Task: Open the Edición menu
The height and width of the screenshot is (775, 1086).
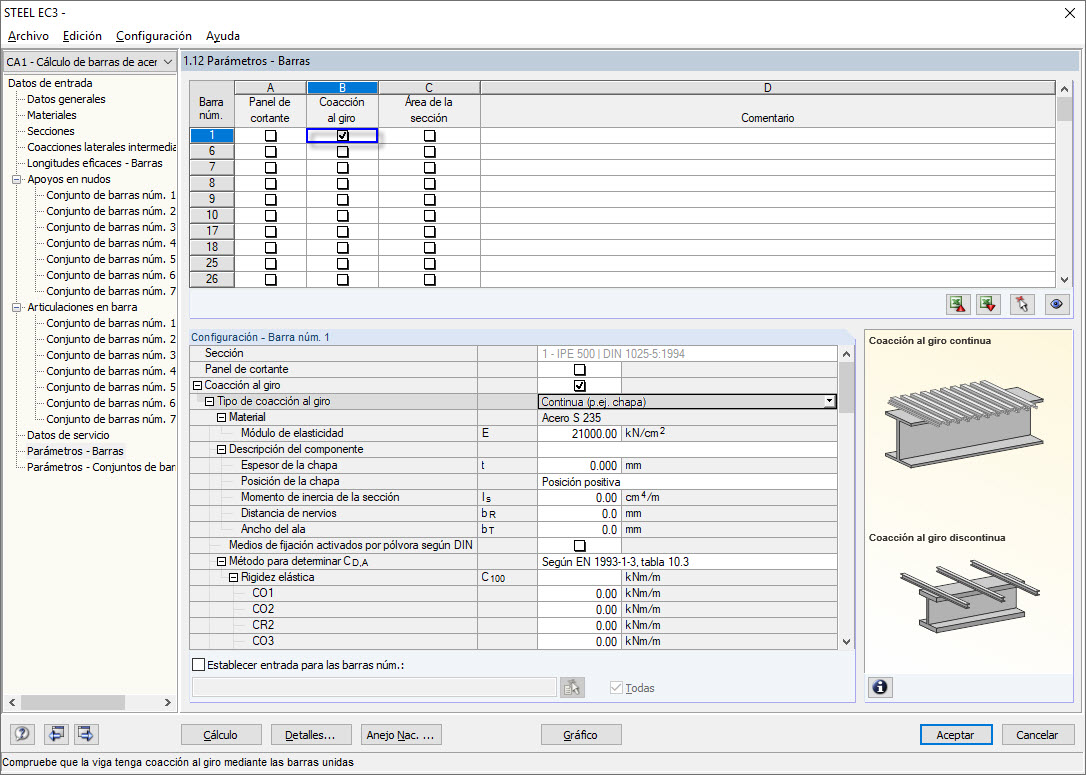Action: tap(82, 35)
